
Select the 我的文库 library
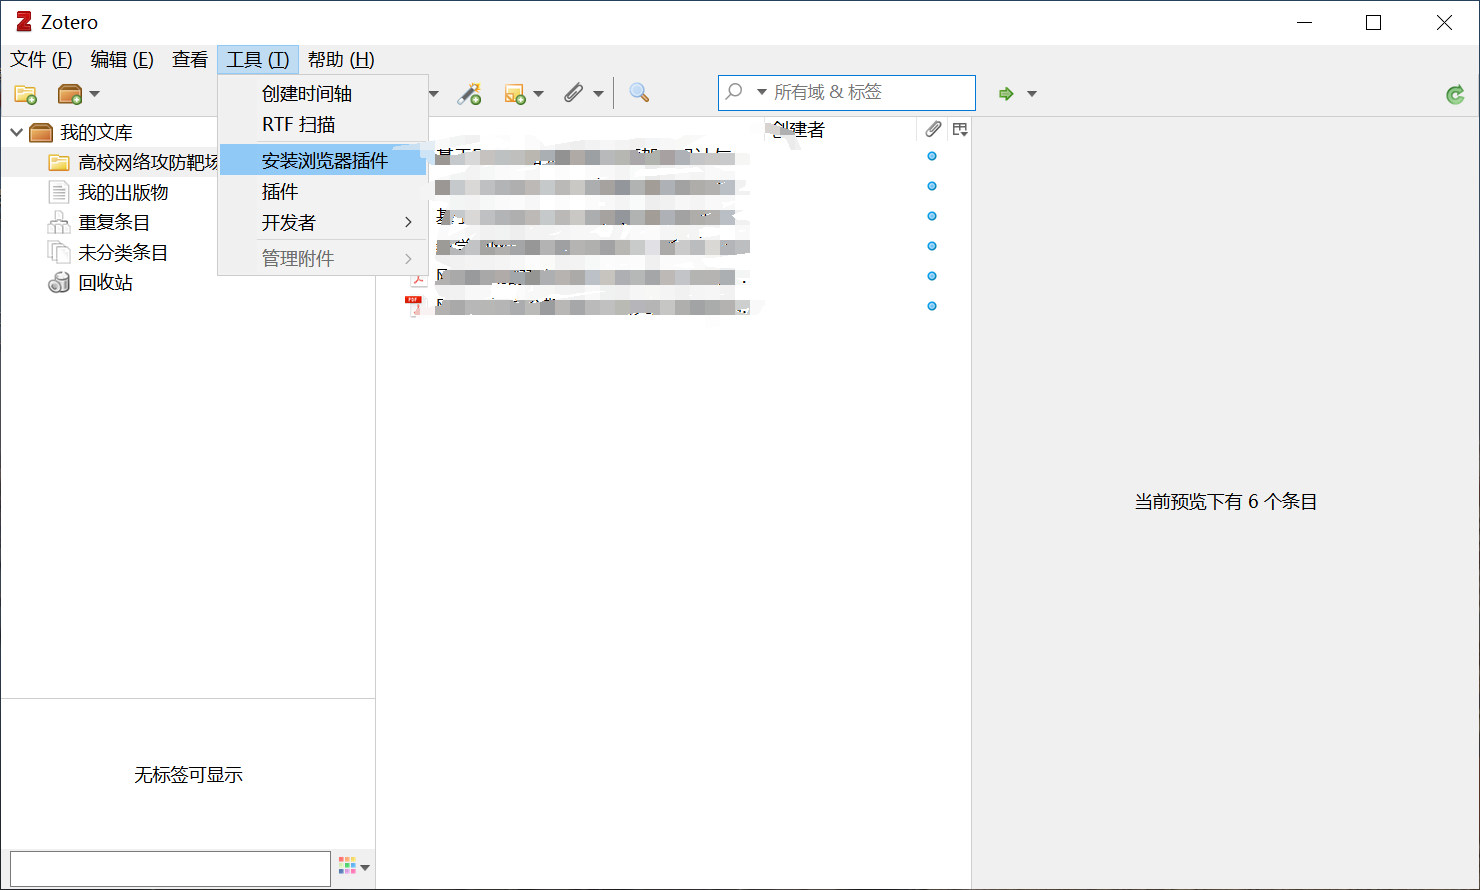click(96, 132)
